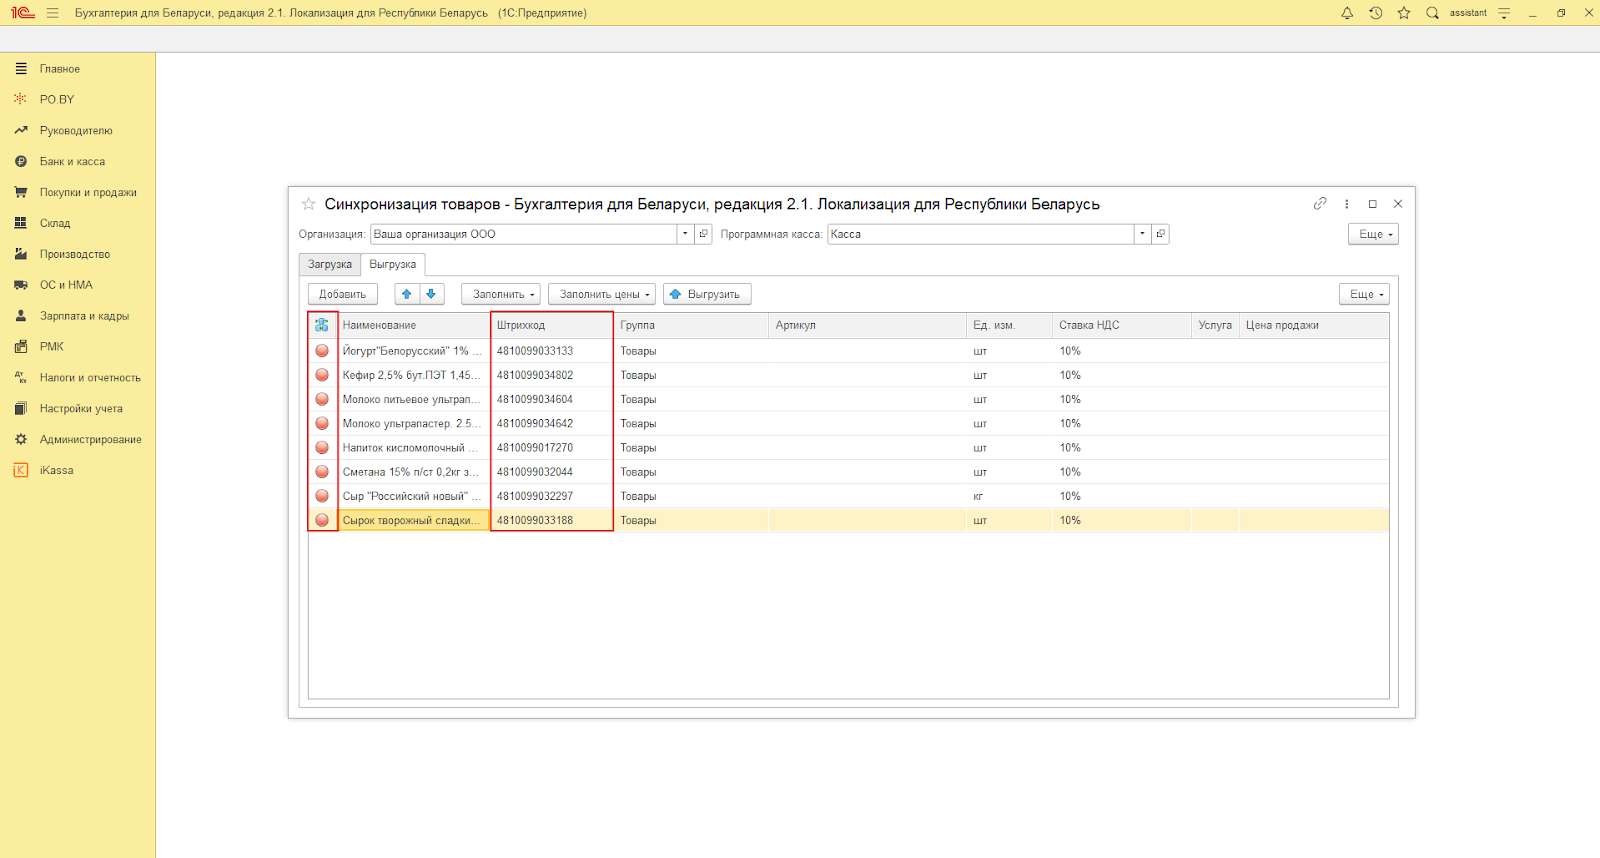The height and width of the screenshot is (858, 1600).
Task: Open the РМК section in the sidebar
Action: point(52,347)
